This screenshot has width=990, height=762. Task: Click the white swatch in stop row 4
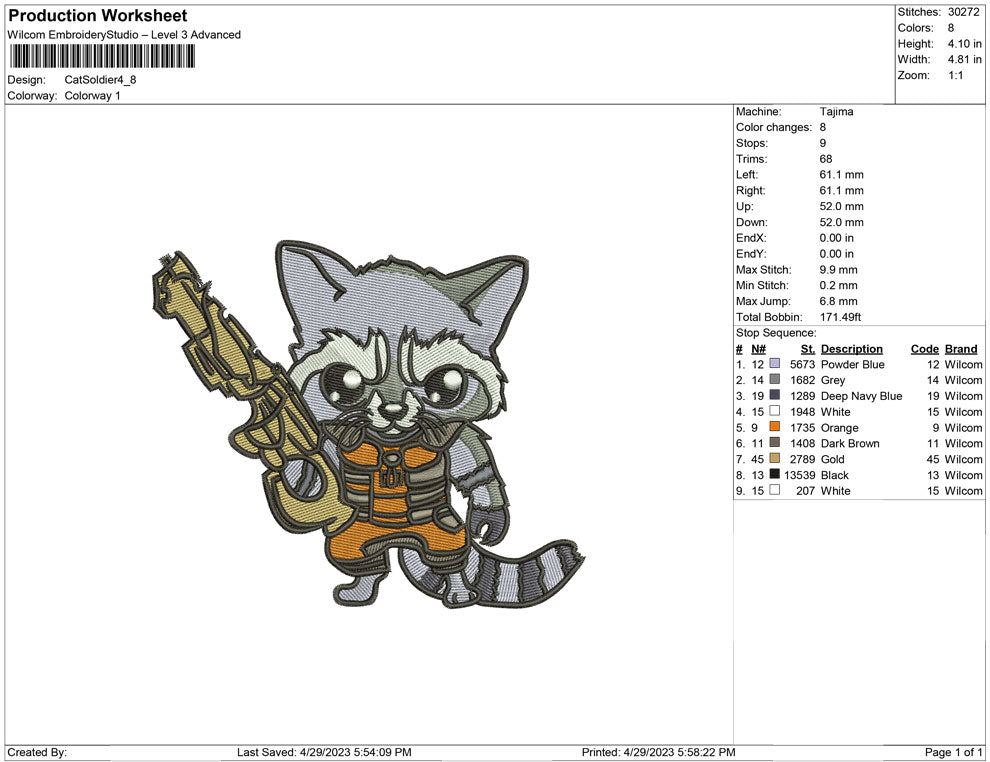[x=775, y=411]
